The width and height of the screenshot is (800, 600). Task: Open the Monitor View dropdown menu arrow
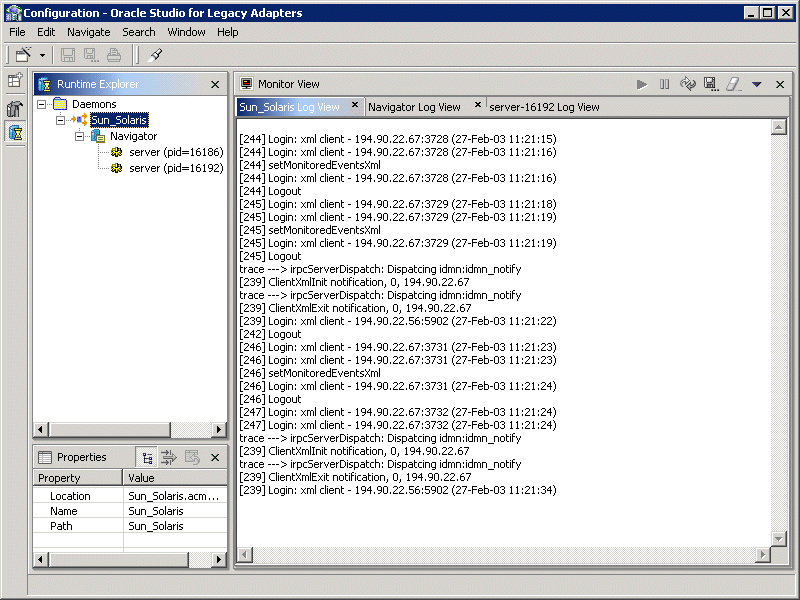click(x=757, y=85)
